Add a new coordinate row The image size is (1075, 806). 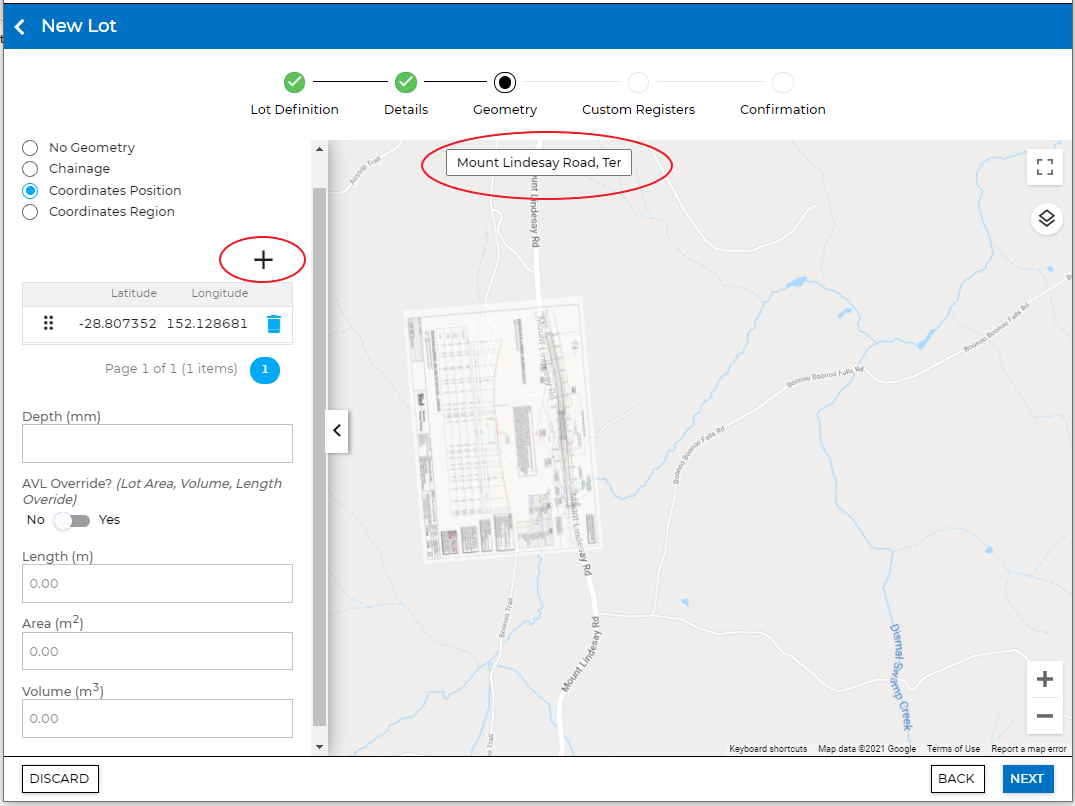tap(262, 259)
